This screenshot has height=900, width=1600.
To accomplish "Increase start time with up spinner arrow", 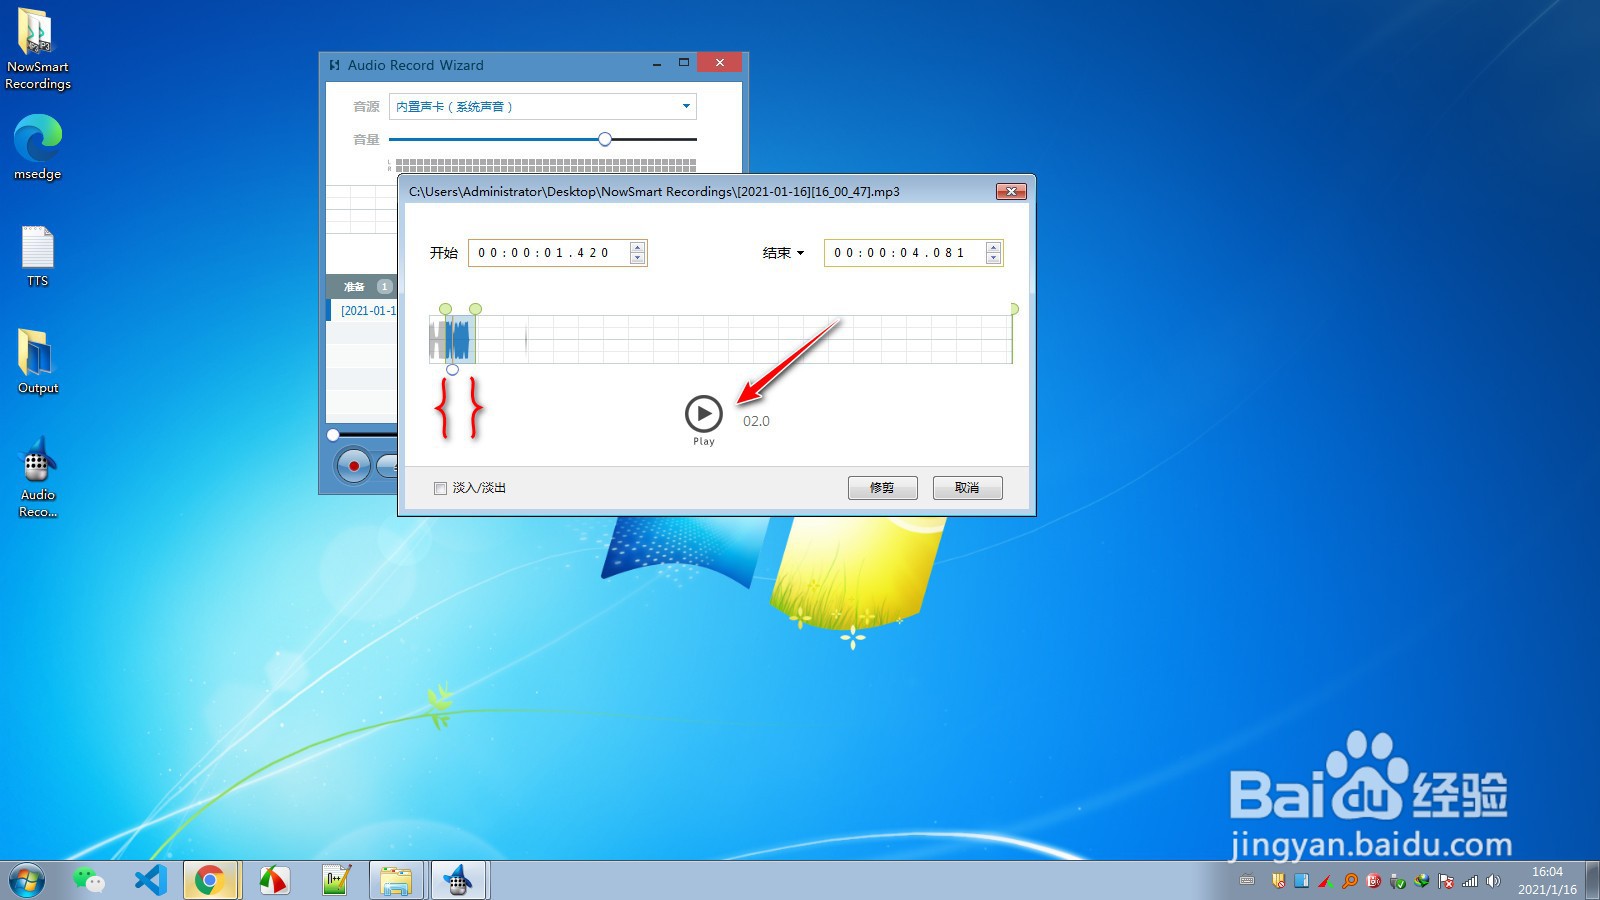I will point(638,247).
